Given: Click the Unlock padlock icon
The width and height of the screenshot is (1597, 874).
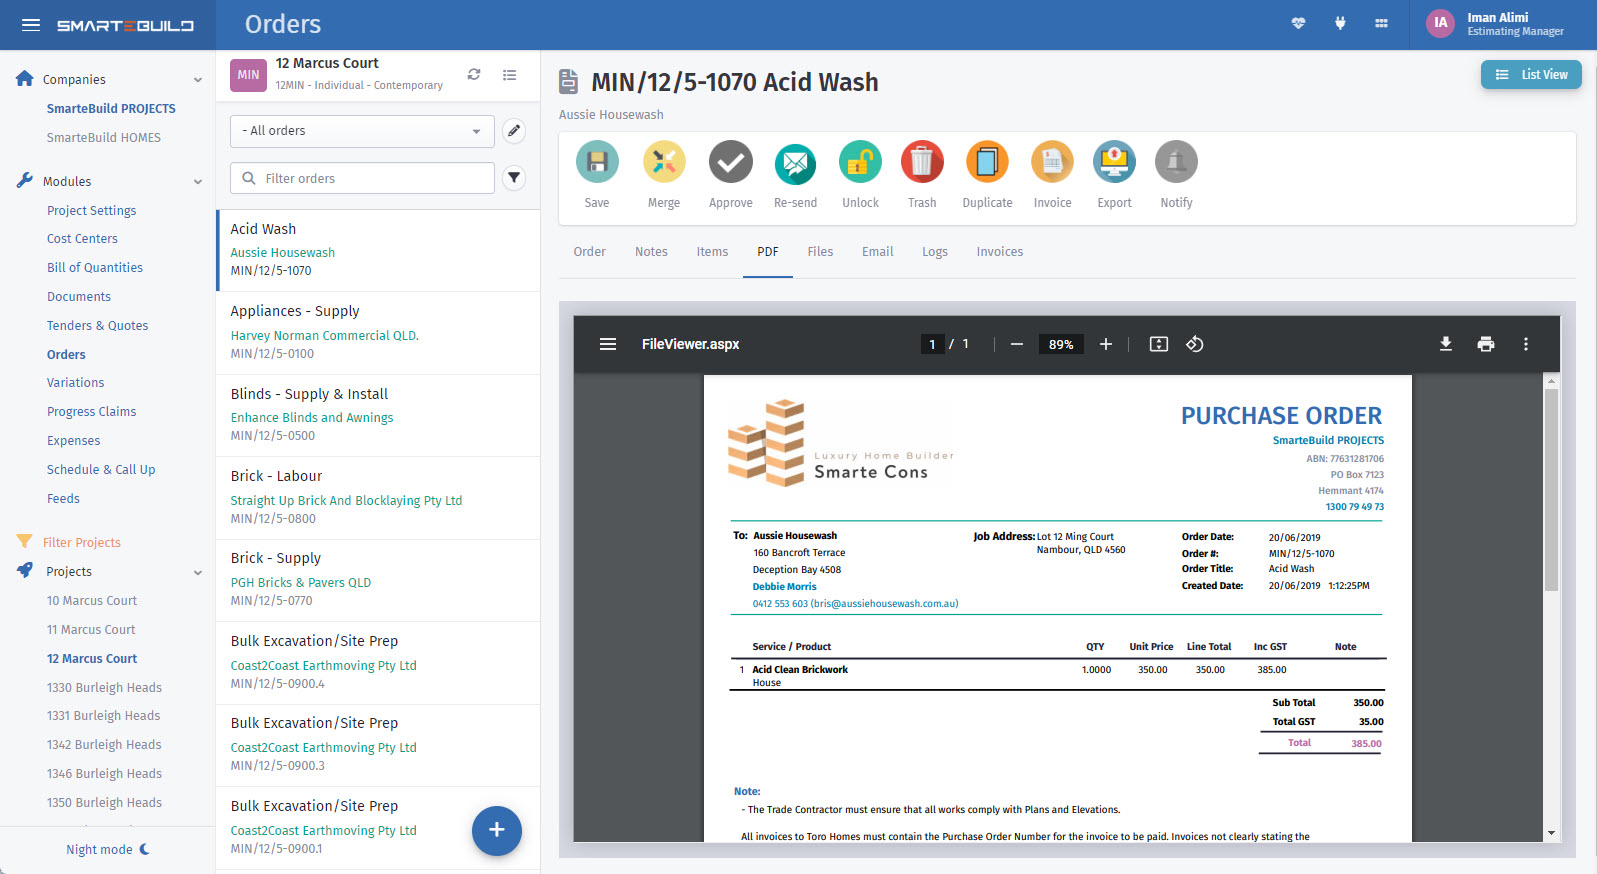Looking at the screenshot, I should 860,162.
